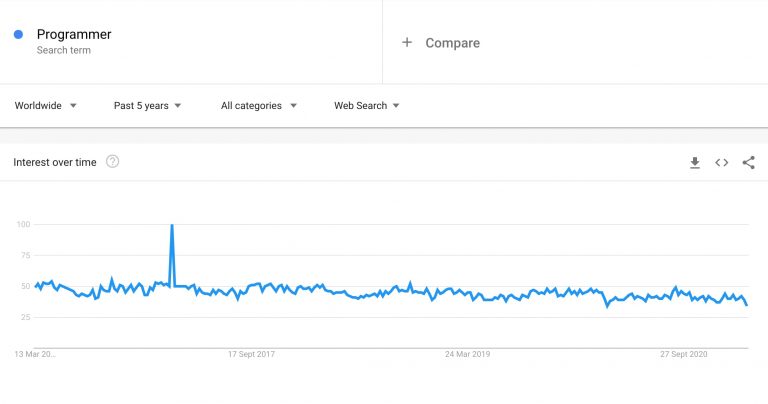Viewport: 768px width, 404px height.
Task: Open the Worldwide region dropdown
Action: click(45, 106)
